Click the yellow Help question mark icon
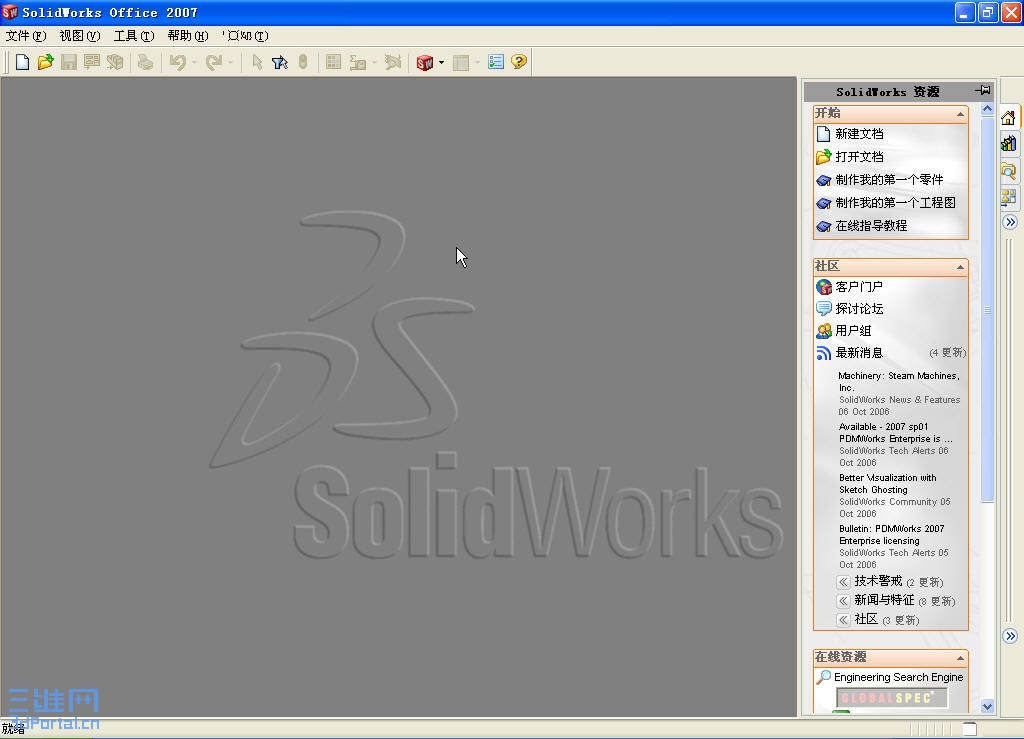1024x739 pixels. point(519,62)
